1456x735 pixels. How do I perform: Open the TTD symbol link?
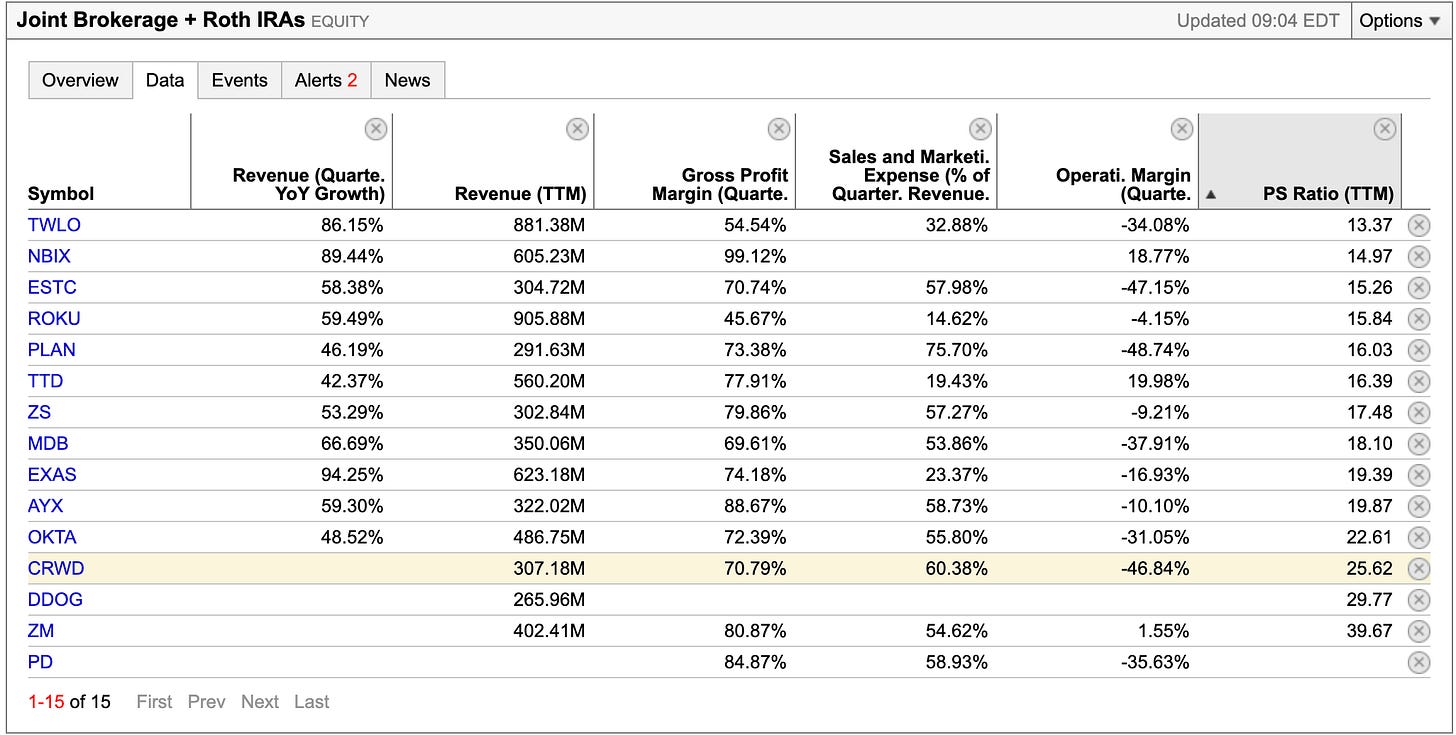coord(45,381)
